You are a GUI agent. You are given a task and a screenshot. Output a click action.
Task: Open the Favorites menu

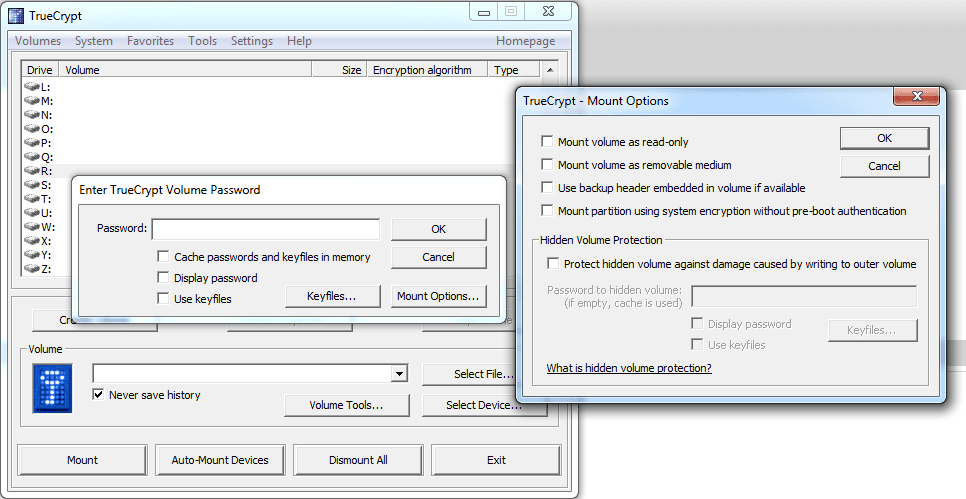[150, 41]
